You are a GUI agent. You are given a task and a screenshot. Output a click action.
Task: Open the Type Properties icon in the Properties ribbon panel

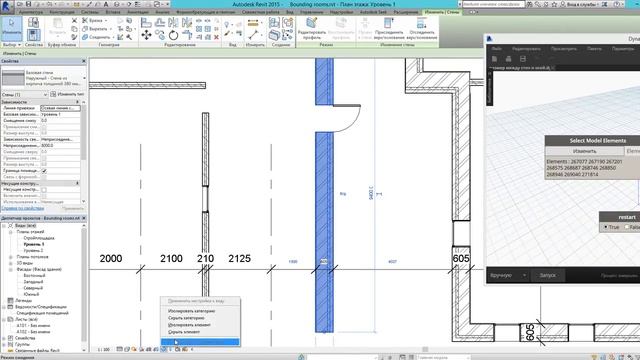click(x=33, y=22)
